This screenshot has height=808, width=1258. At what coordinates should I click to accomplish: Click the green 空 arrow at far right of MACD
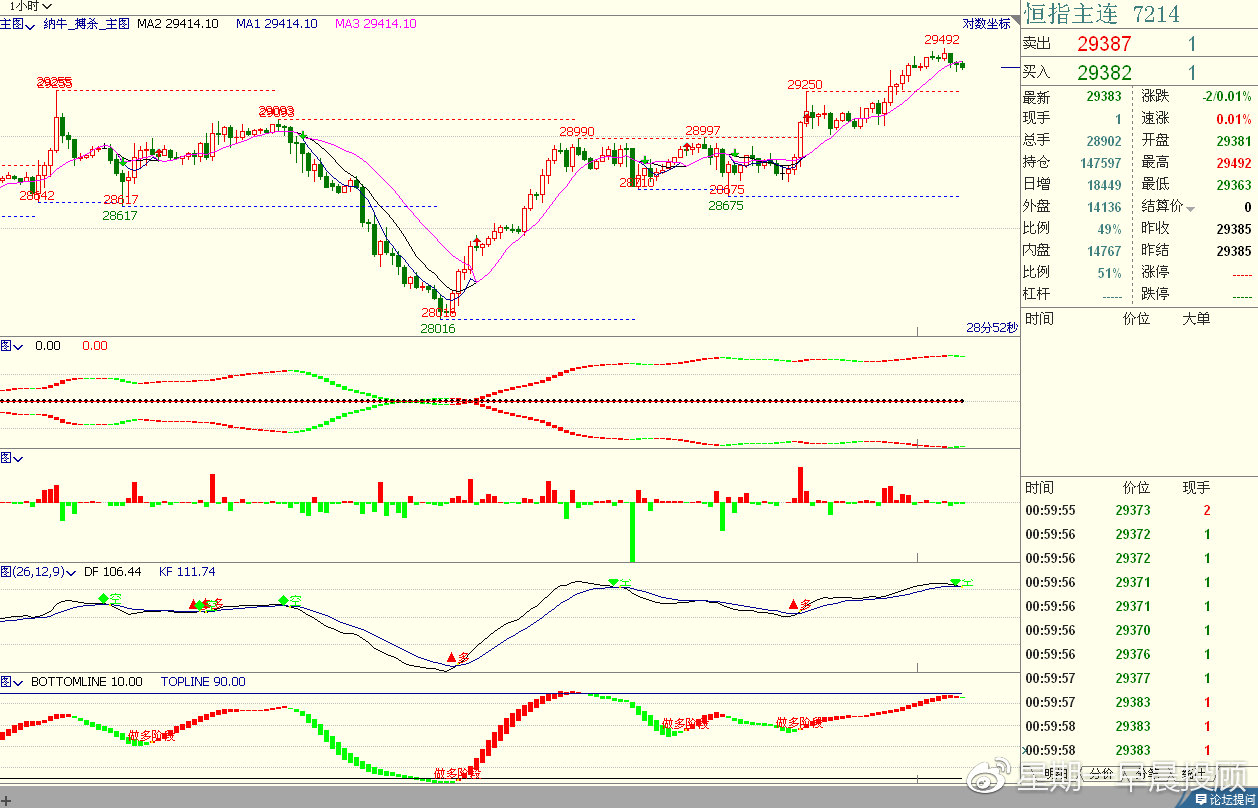tap(955, 582)
